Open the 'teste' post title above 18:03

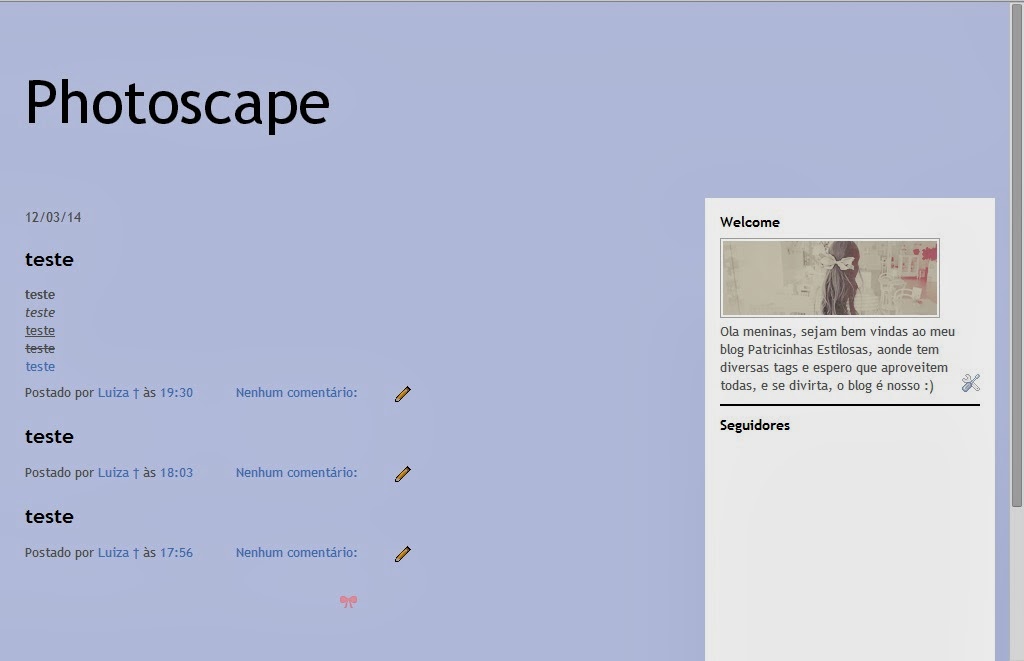click(x=50, y=436)
